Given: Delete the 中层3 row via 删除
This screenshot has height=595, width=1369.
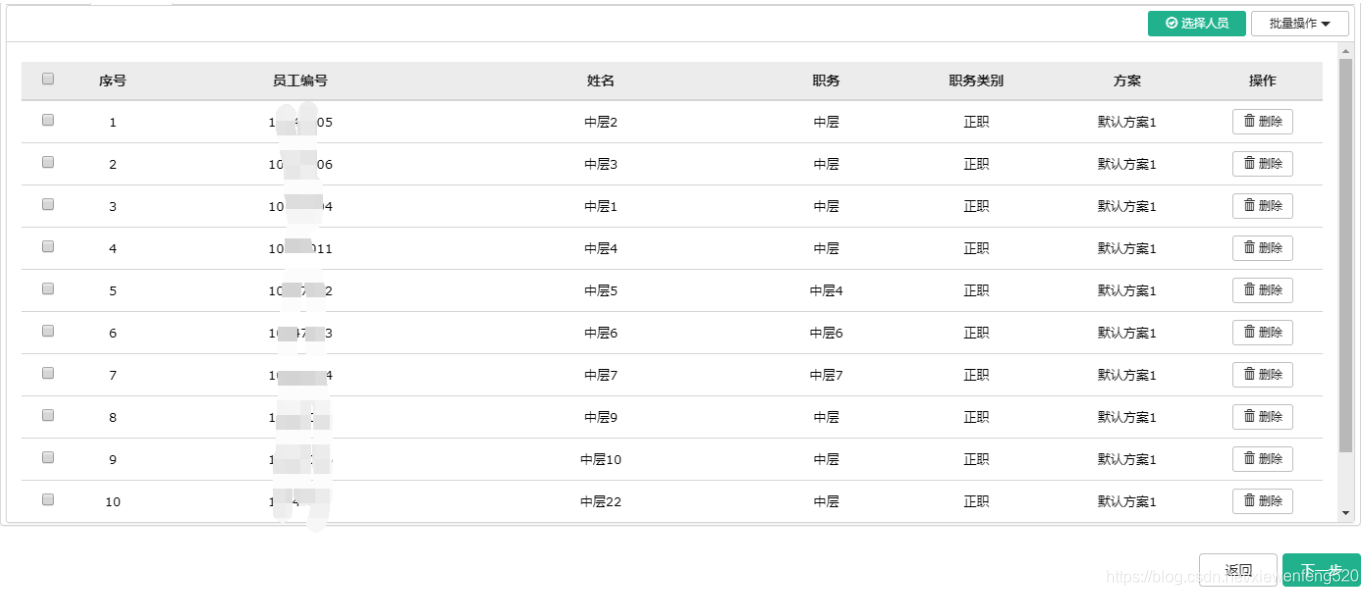Looking at the screenshot, I should point(1262,164).
